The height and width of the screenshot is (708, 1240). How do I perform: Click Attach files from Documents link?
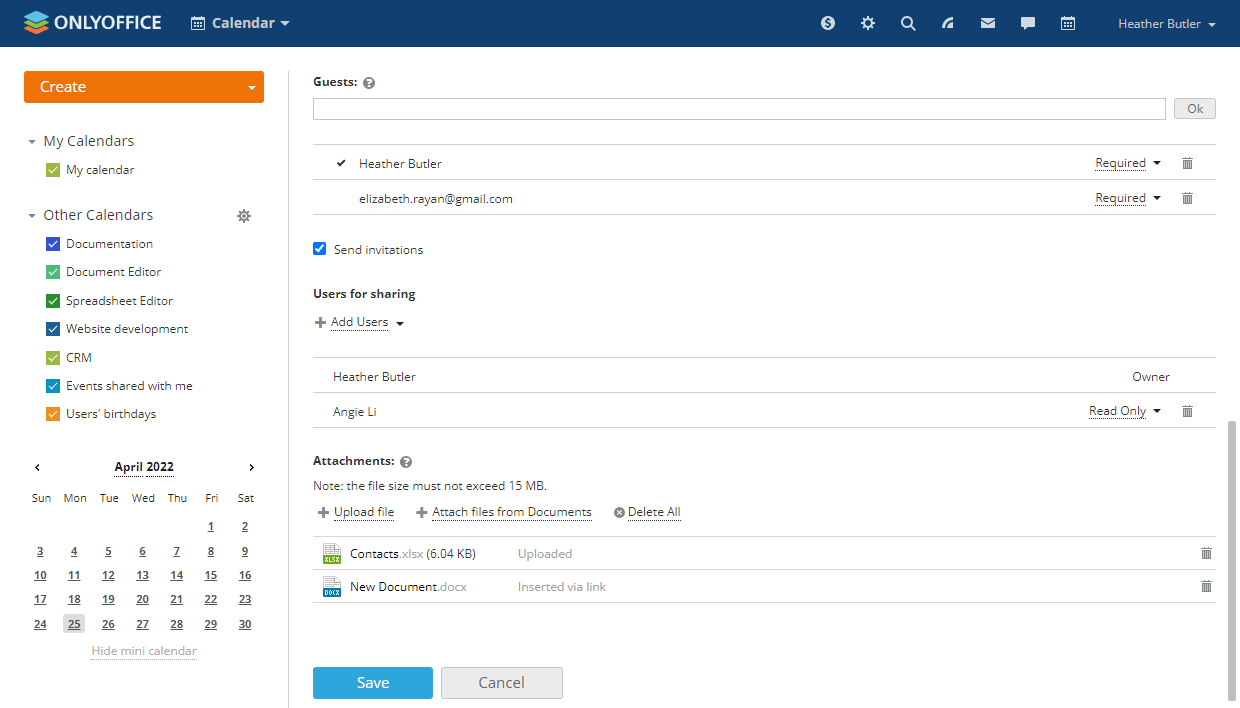[x=511, y=512]
